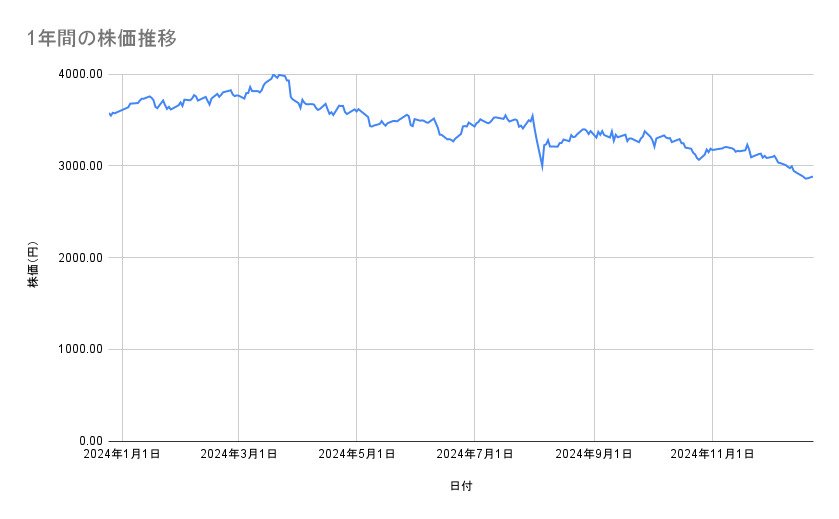Click the line's highest peak in March
This screenshot has height=519, width=839.
275,74
